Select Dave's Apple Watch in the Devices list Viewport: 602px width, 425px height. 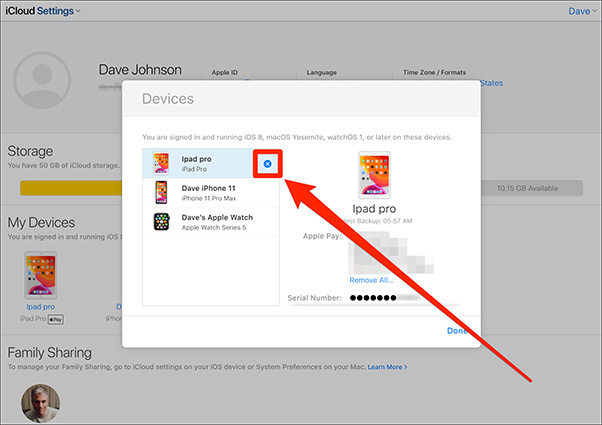pos(211,222)
